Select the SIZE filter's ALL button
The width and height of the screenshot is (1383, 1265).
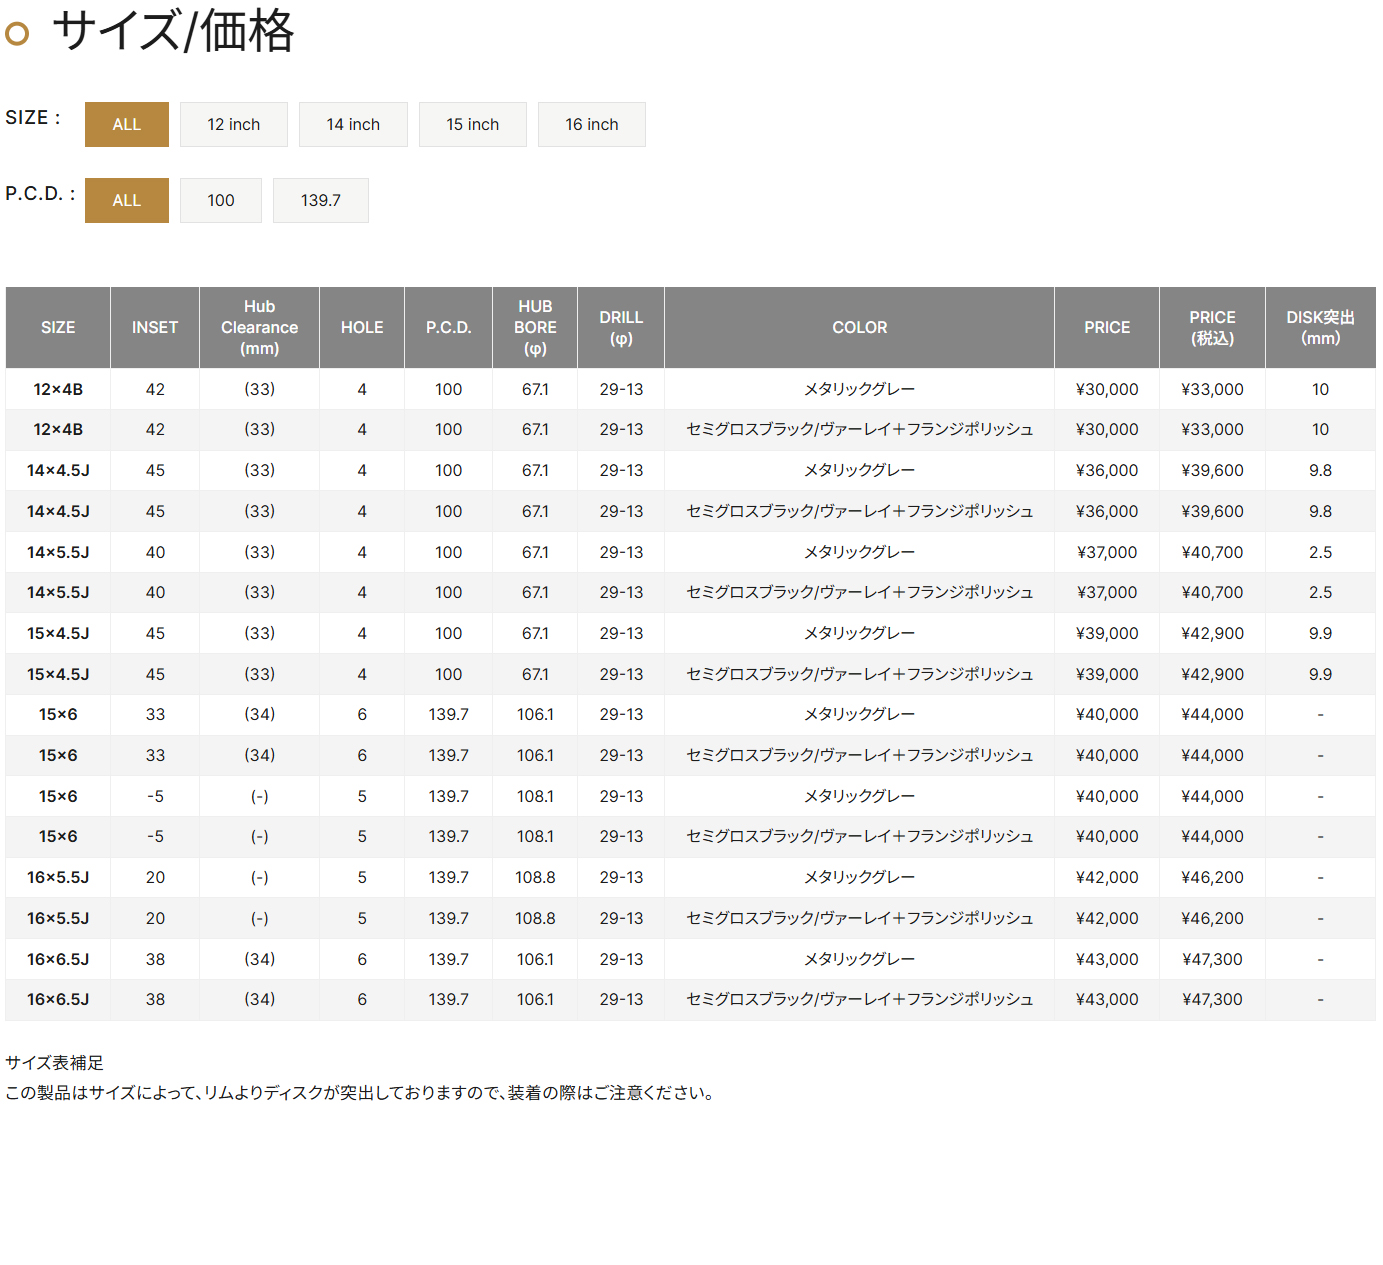coord(126,125)
